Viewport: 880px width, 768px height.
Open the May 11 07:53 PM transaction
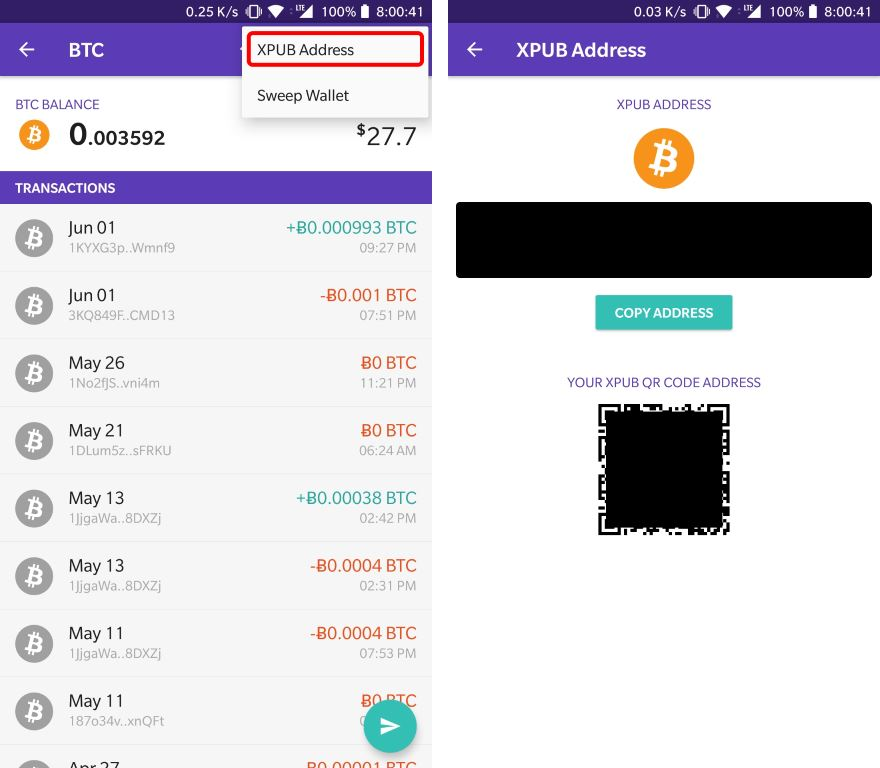pos(216,643)
